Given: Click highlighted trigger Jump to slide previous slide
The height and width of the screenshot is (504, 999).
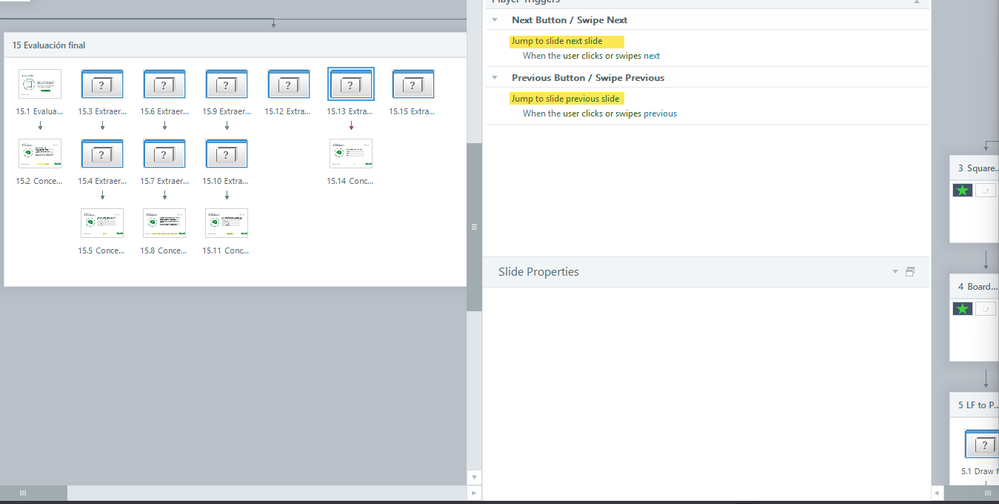Looking at the screenshot, I should 566,99.
